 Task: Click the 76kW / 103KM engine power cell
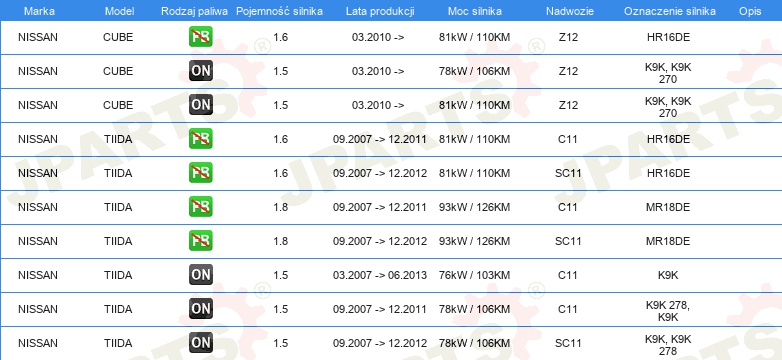pyautogui.click(x=474, y=275)
